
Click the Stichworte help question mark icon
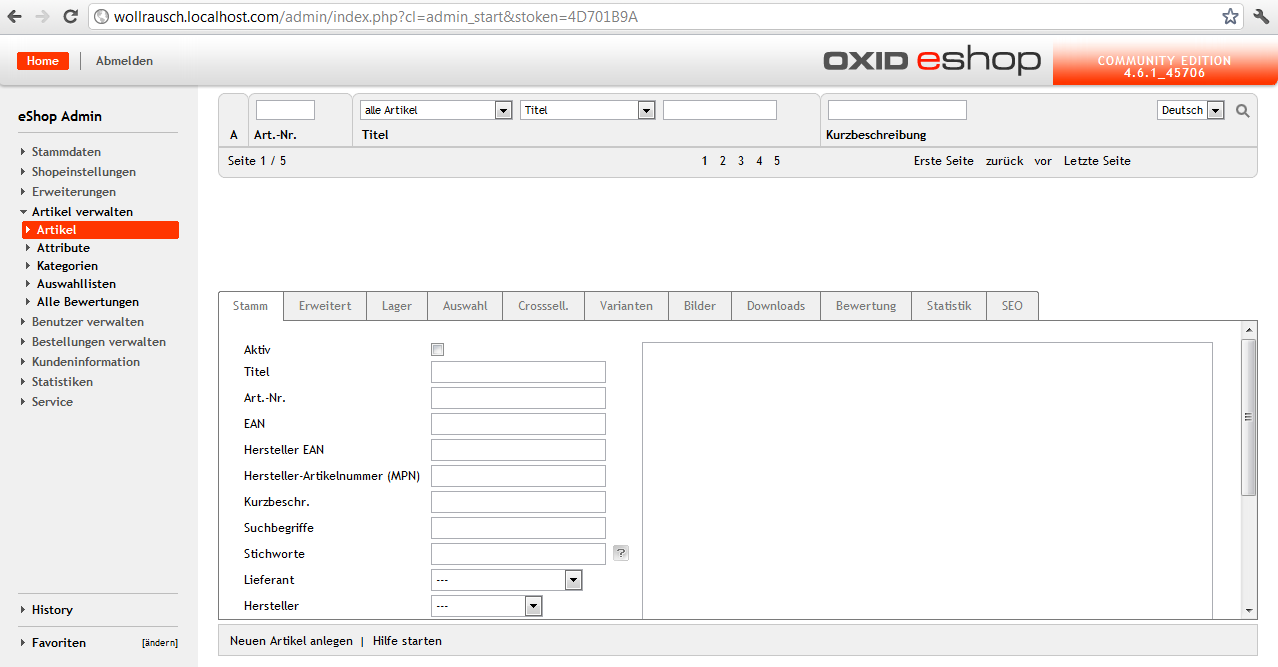click(x=620, y=553)
